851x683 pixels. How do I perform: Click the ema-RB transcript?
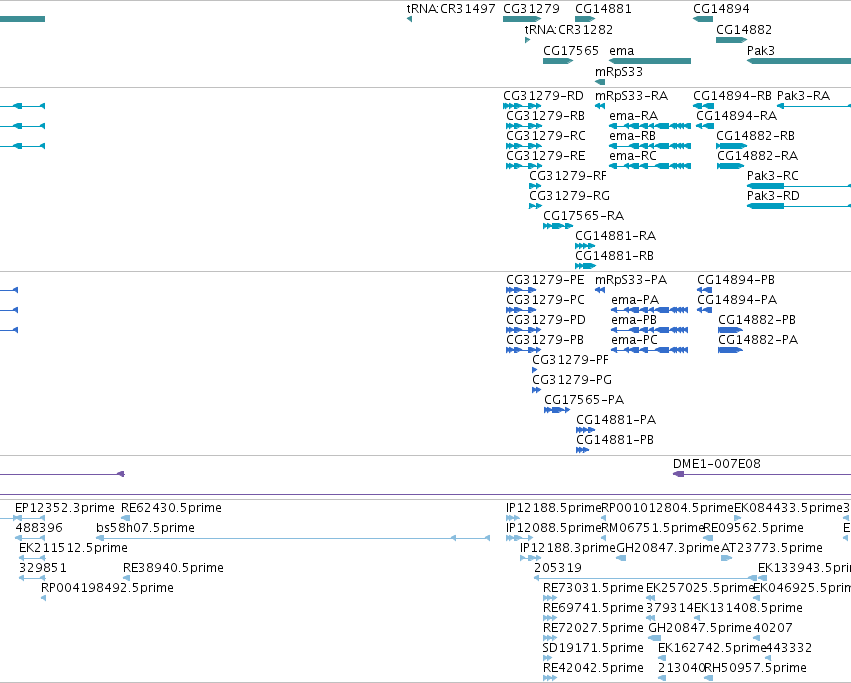pos(650,146)
